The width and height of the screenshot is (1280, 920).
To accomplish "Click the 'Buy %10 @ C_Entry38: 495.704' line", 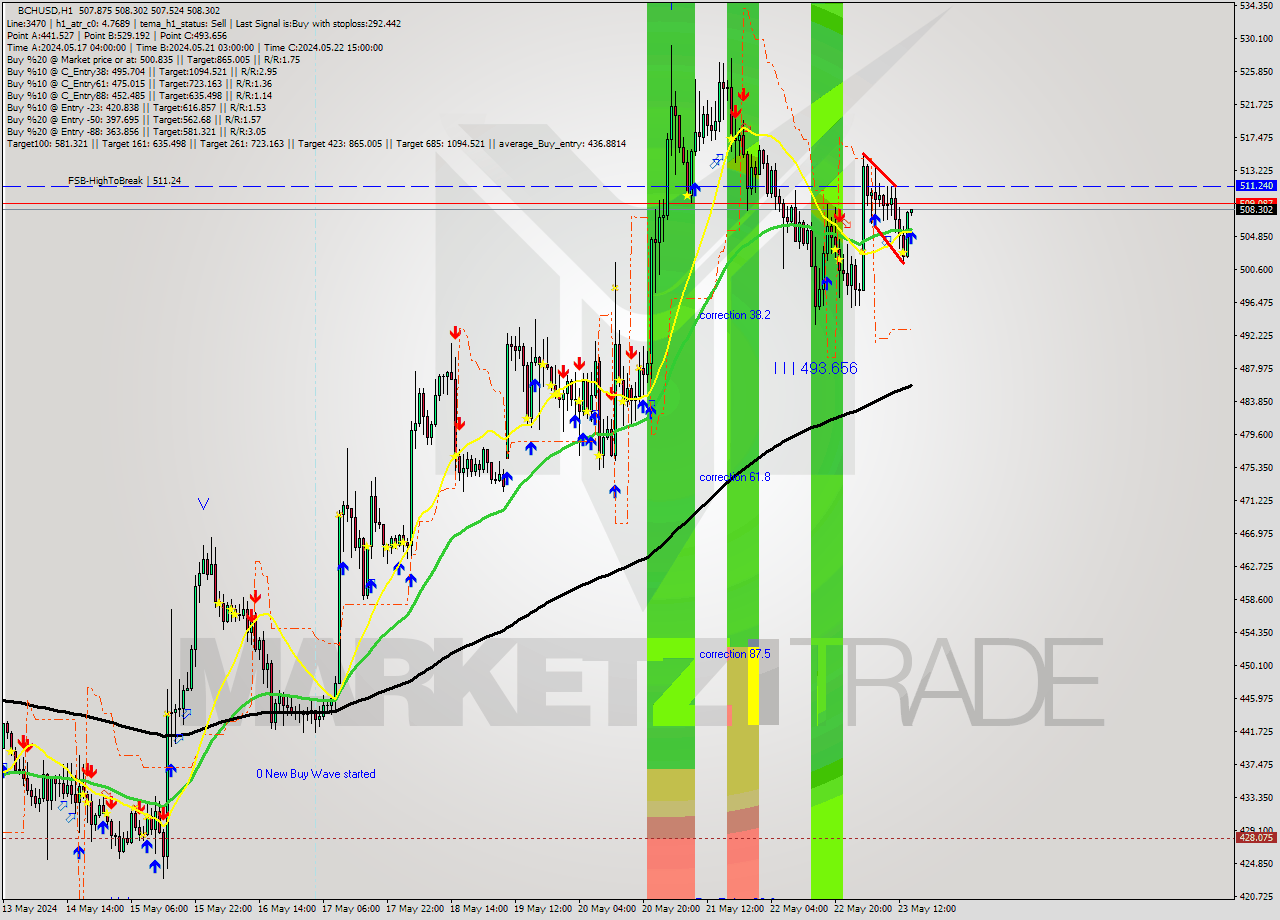I will 141,71.
